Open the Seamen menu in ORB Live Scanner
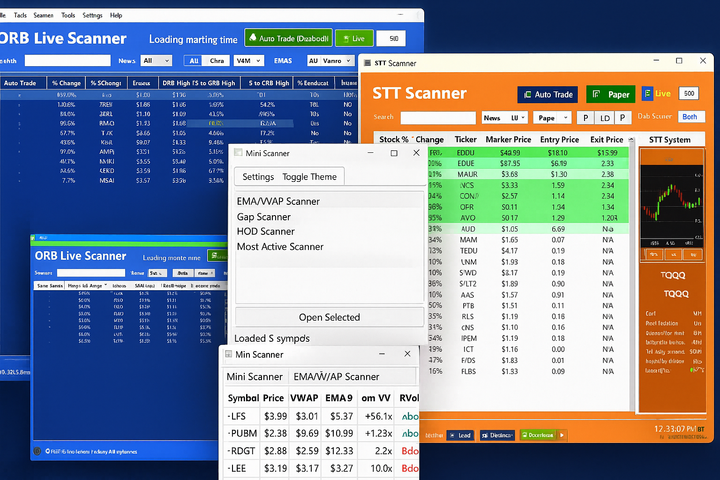Screen dimensions: 720x480 pos(44,15)
